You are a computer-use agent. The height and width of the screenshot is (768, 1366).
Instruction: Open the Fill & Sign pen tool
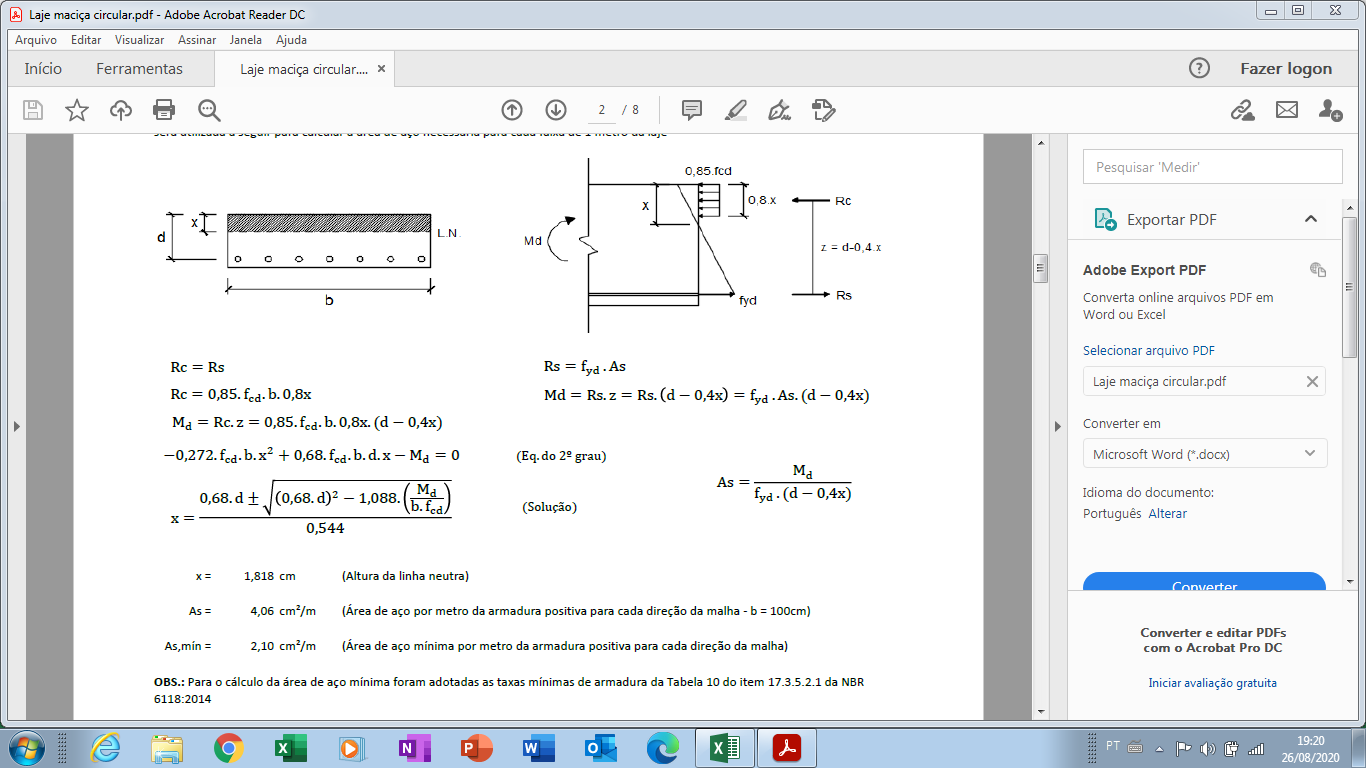[780, 110]
